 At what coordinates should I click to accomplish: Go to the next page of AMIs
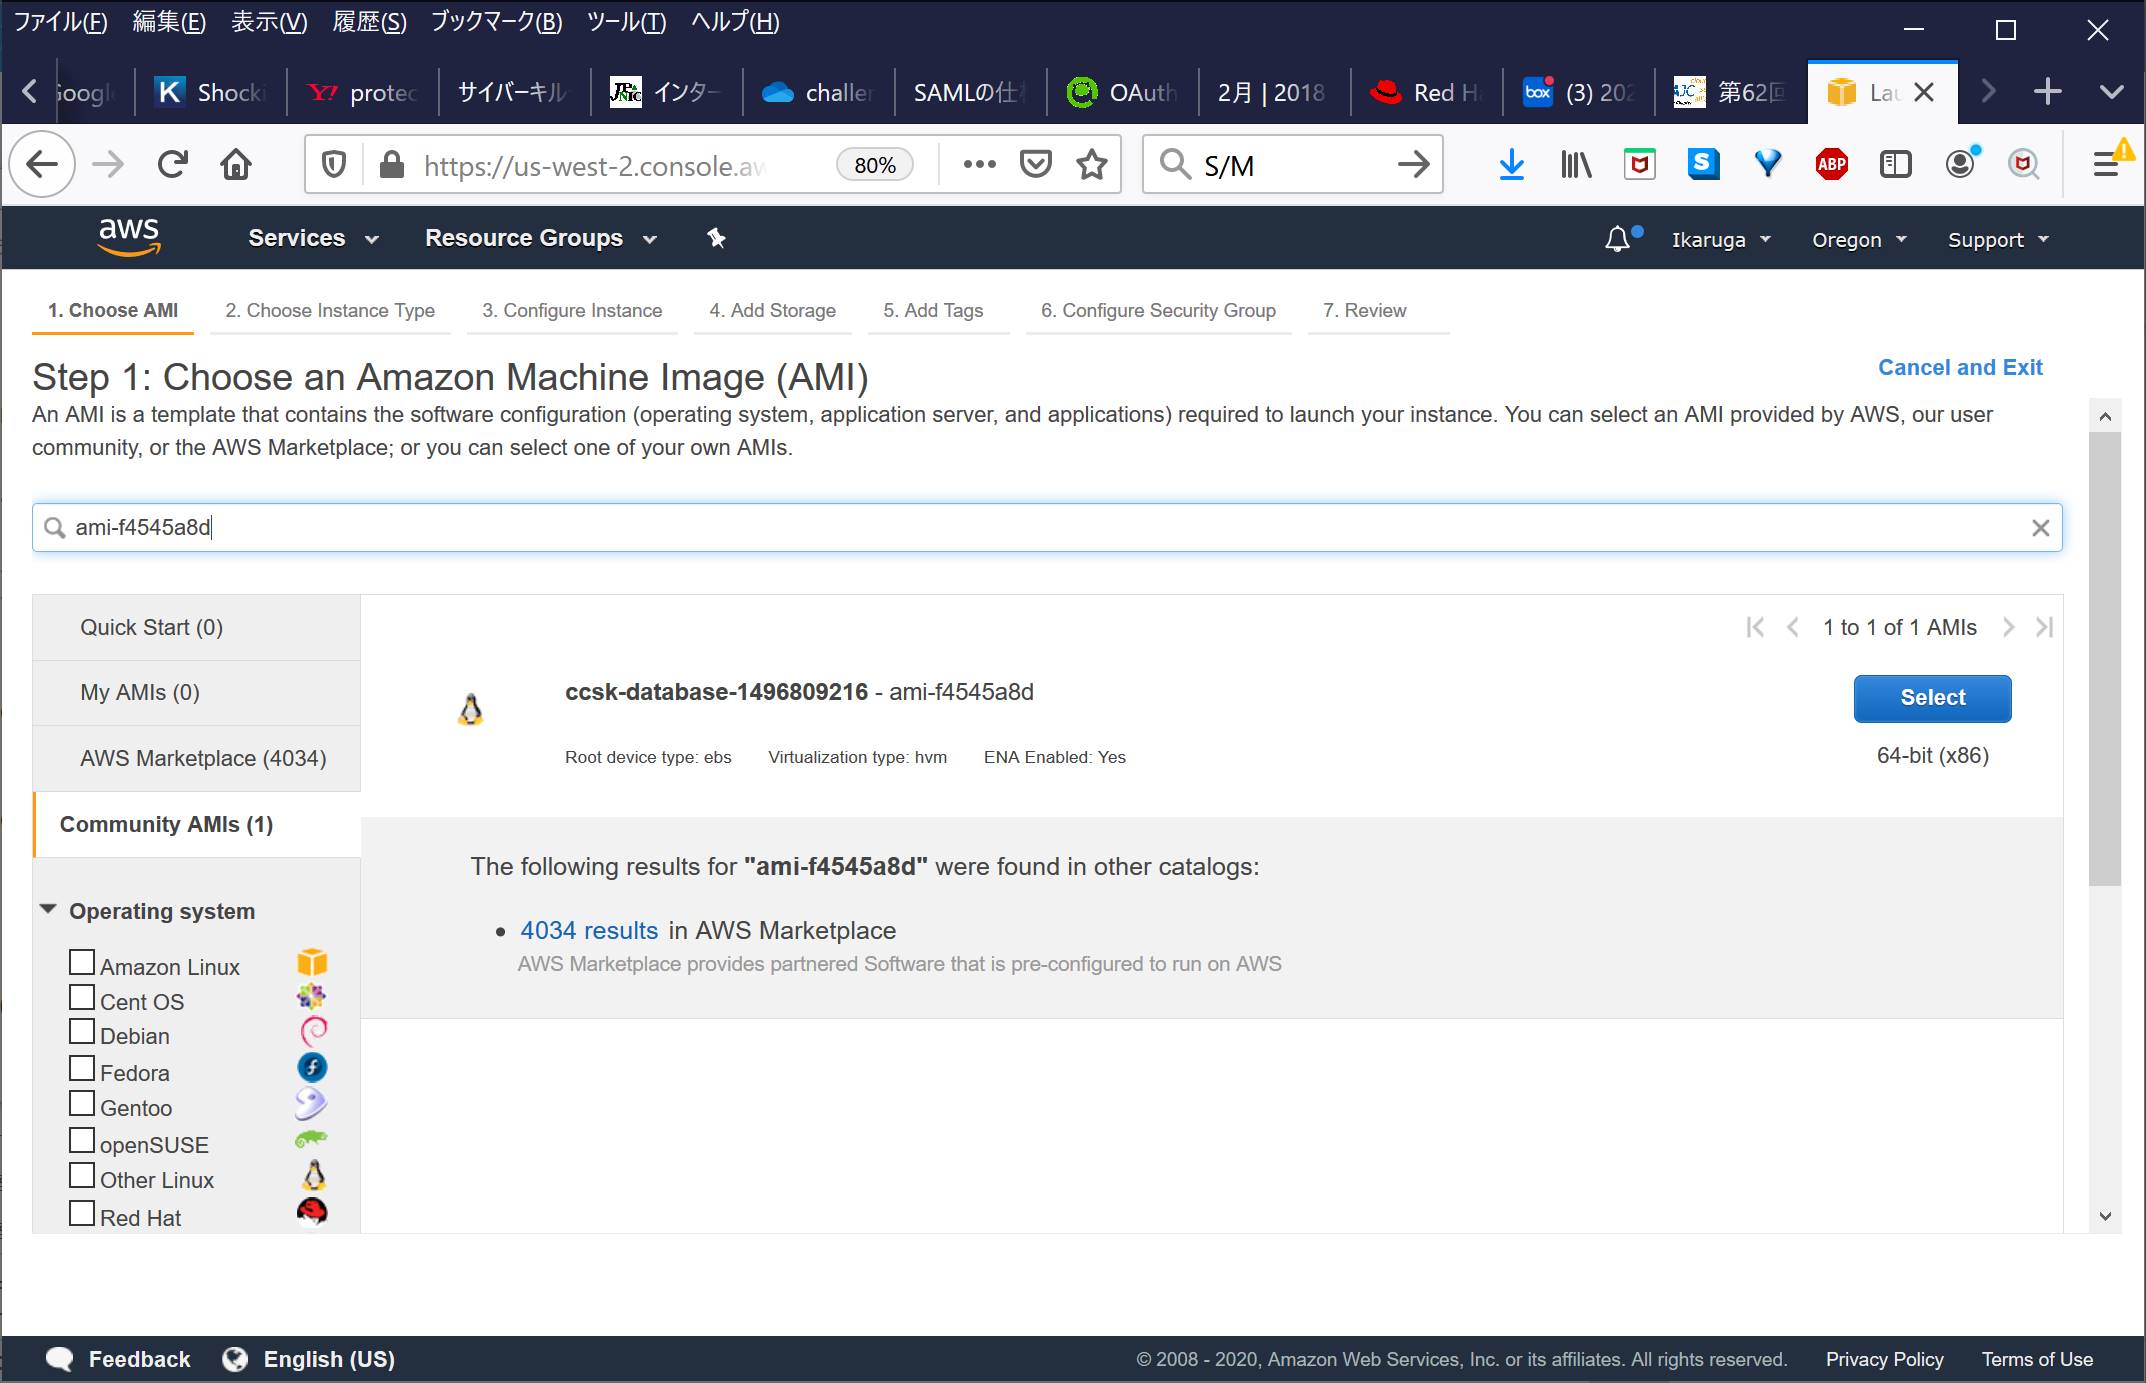pyautogui.click(x=2008, y=627)
